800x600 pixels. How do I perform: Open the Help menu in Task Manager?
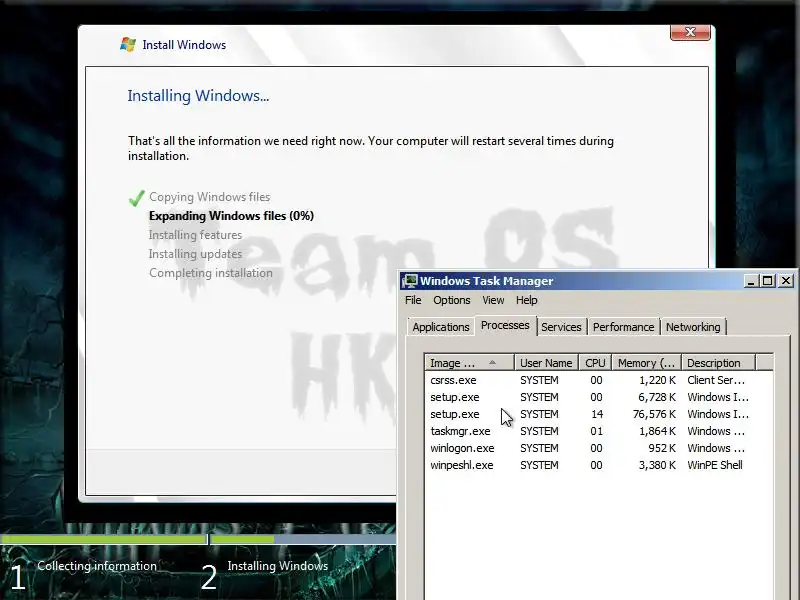pos(527,300)
